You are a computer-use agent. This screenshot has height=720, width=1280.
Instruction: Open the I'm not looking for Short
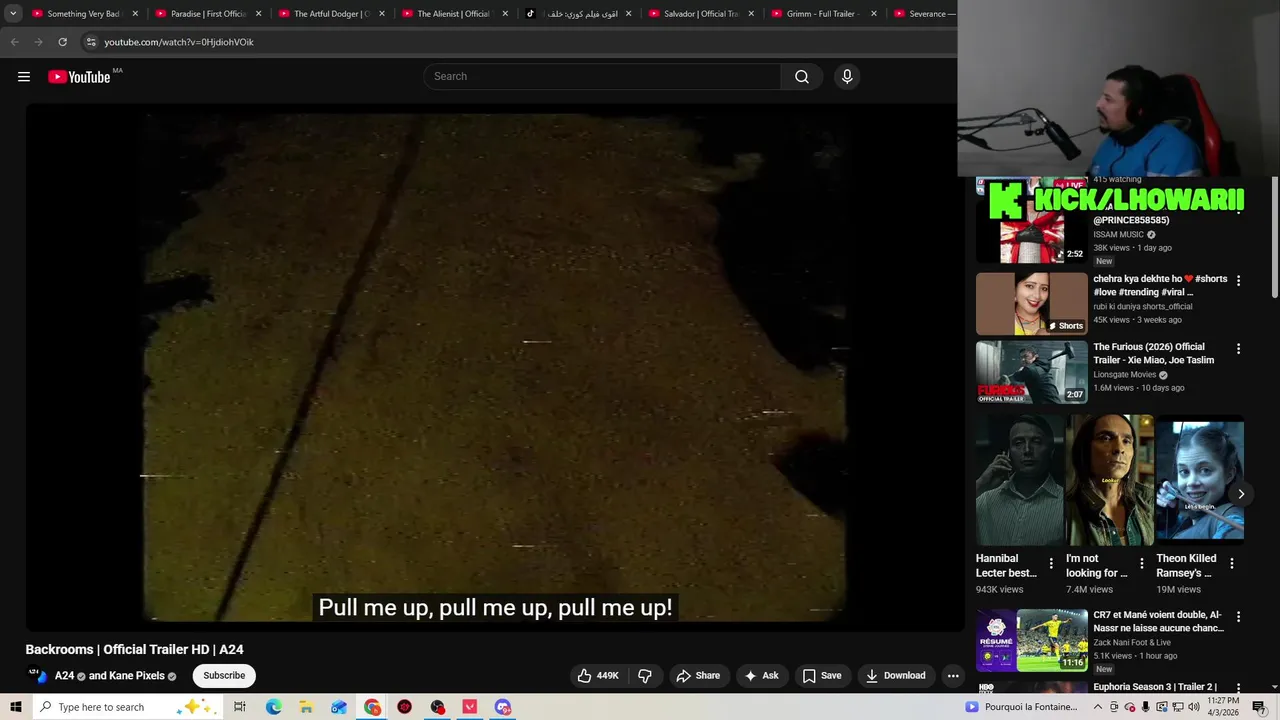[x=1109, y=480]
